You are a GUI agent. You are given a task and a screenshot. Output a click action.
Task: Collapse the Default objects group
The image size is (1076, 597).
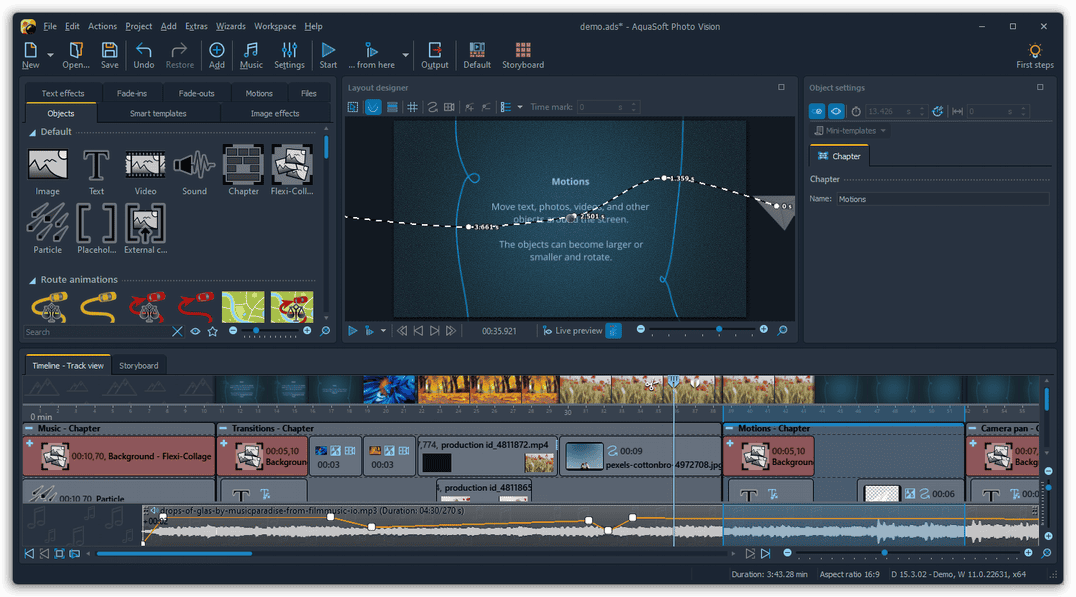(x=32, y=132)
